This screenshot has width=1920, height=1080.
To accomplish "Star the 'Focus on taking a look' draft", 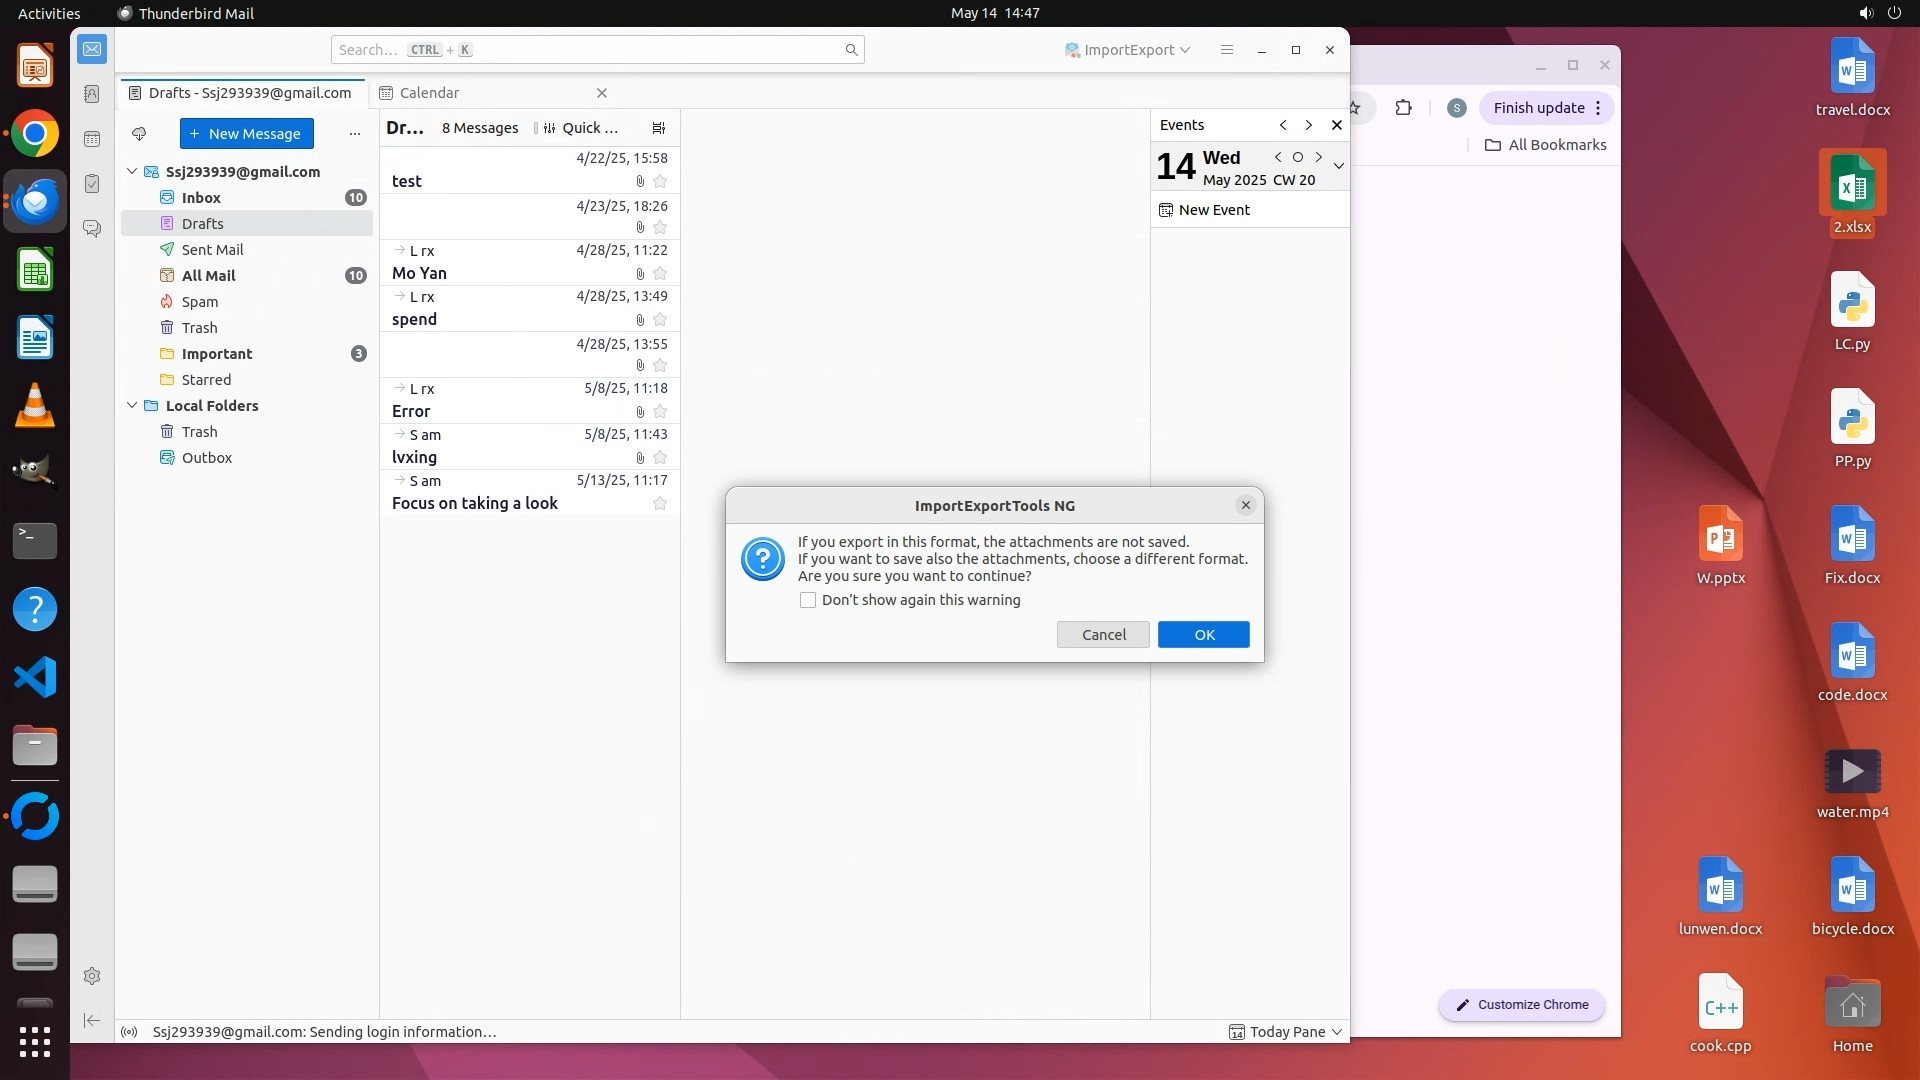I will (x=660, y=504).
